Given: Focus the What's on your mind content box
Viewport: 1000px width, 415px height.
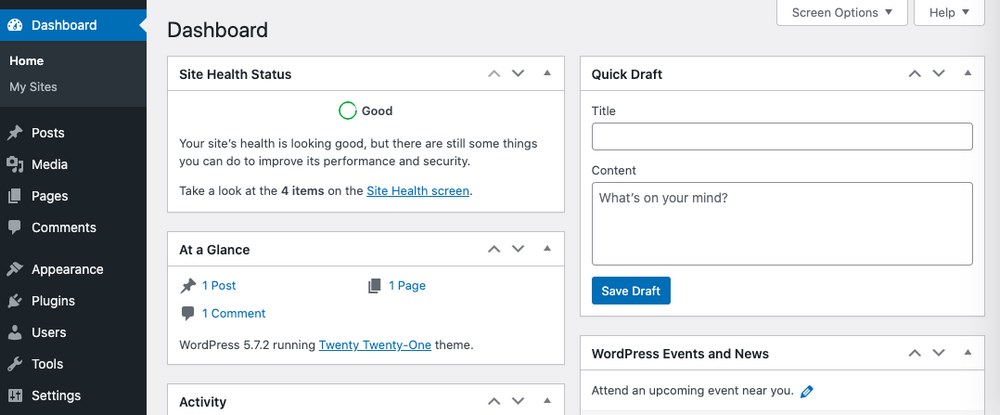Looking at the screenshot, I should pyautogui.click(x=782, y=224).
